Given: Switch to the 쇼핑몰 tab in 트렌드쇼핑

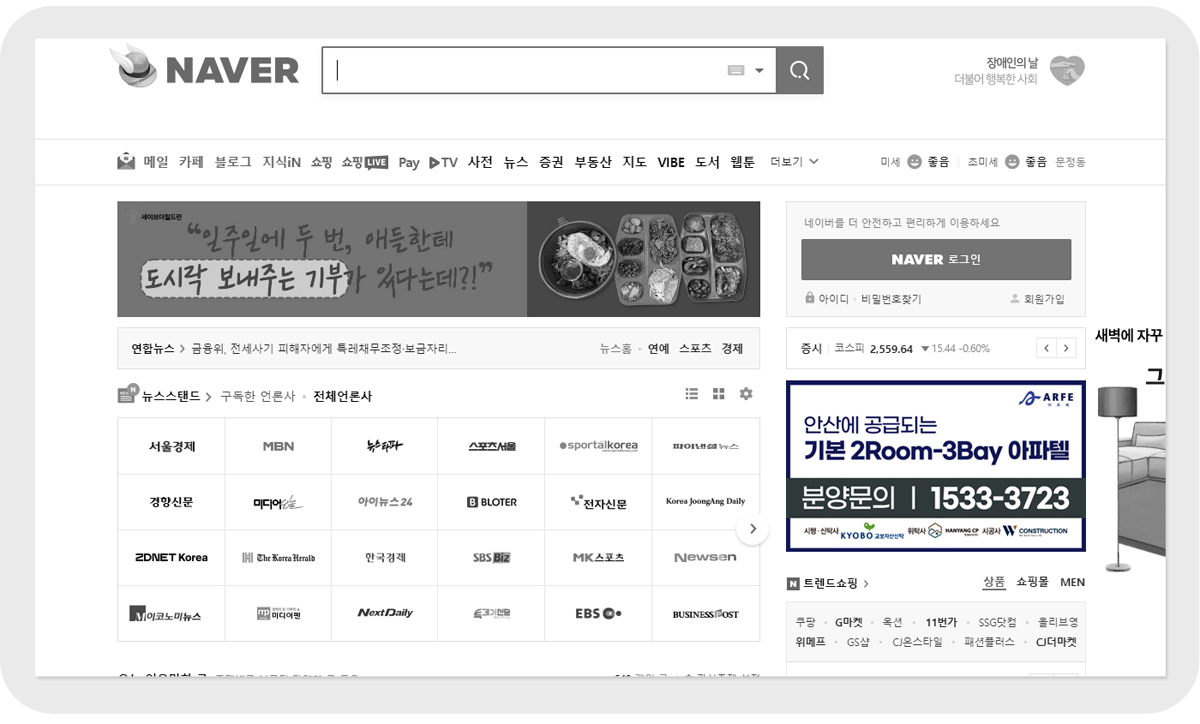Looking at the screenshot, I should 1032,582.
